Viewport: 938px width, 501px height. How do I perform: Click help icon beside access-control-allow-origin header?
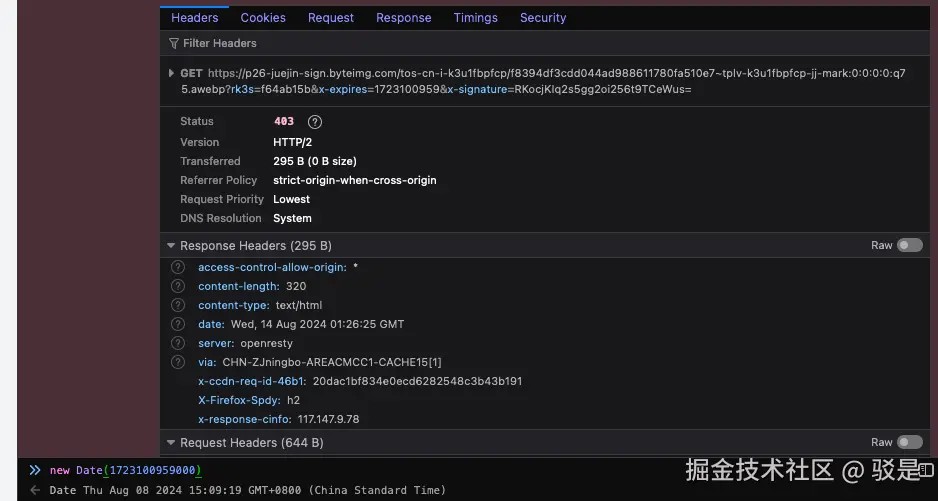pyautogui.click(x=178, y=267)
